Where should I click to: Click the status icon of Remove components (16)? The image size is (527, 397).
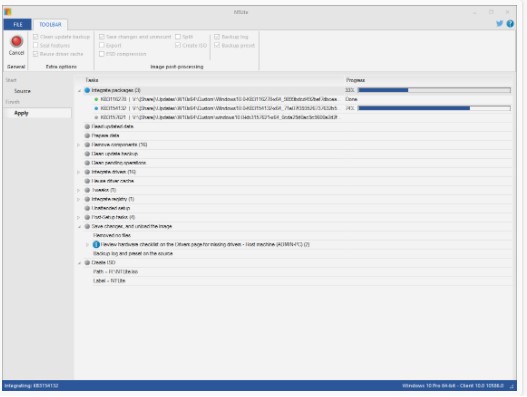pos(87,145)
